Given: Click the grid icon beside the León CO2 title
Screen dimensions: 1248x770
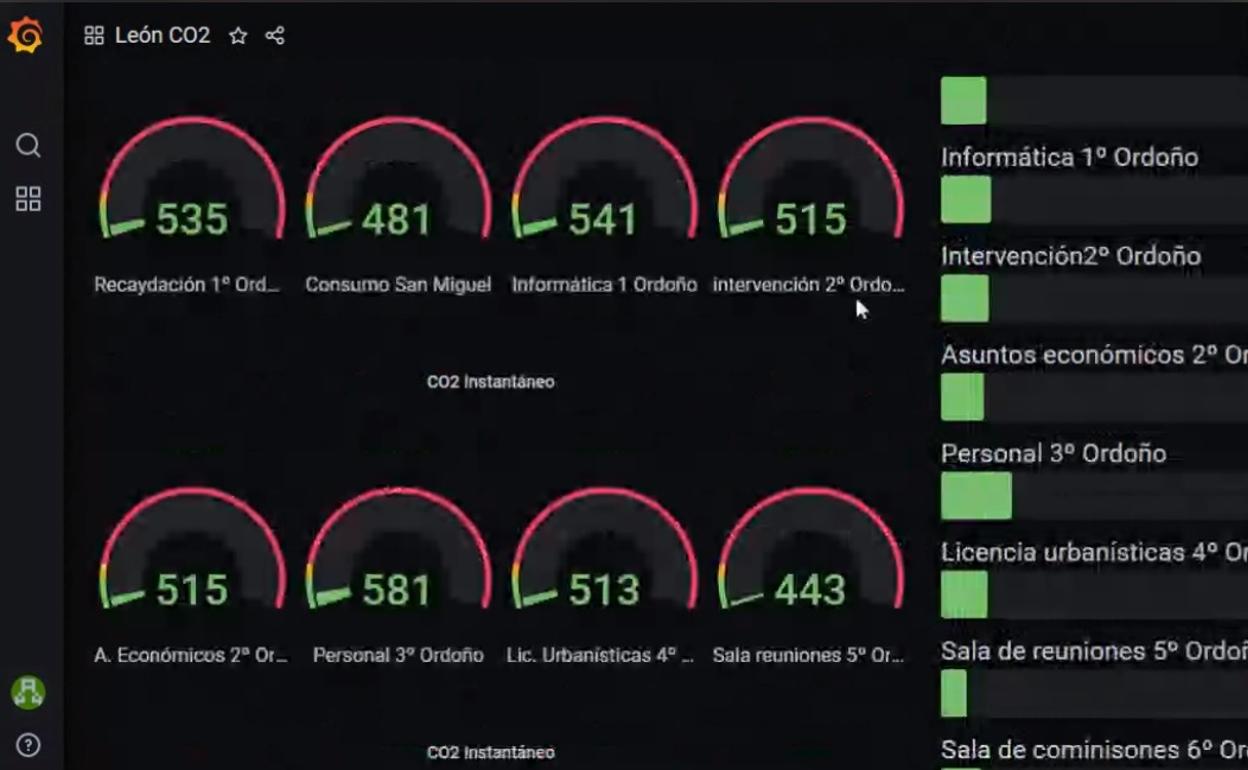Looking at the screenshot, I should (x=94, y=36).
